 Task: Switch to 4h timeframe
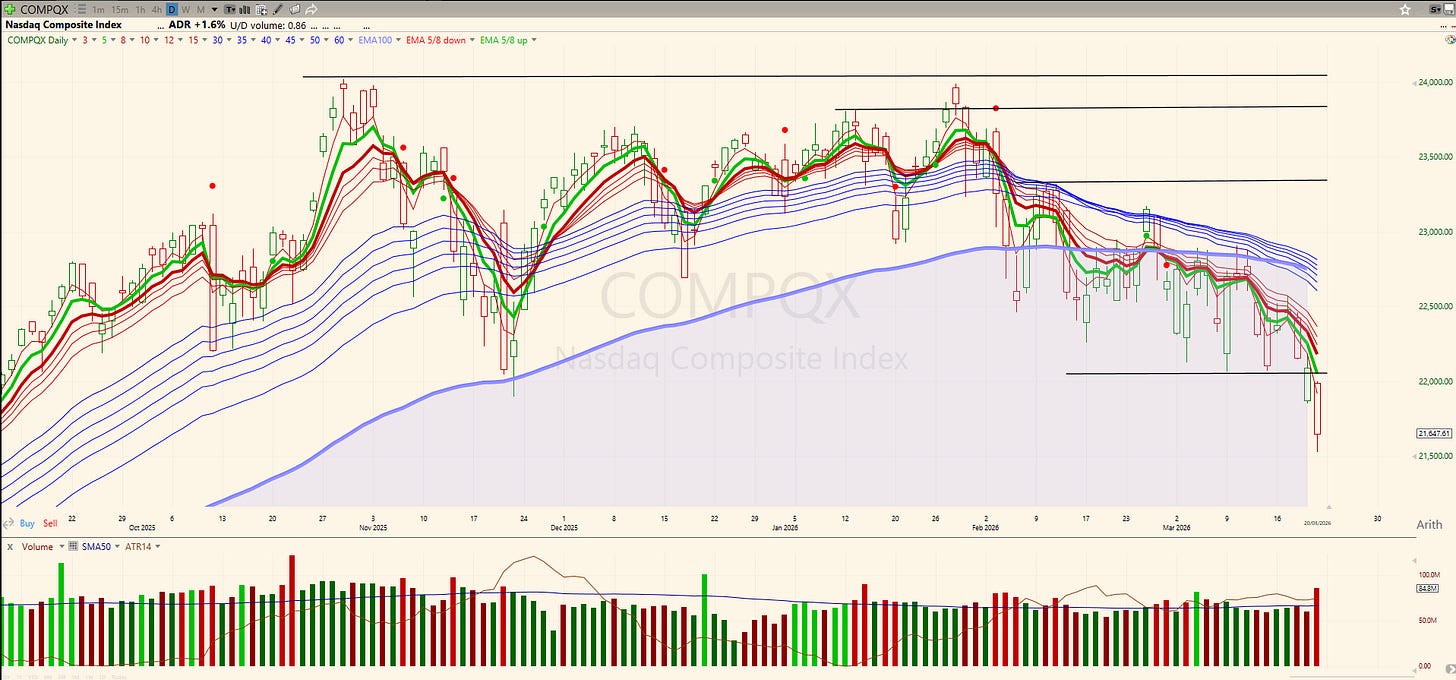[x=157, y=9]
